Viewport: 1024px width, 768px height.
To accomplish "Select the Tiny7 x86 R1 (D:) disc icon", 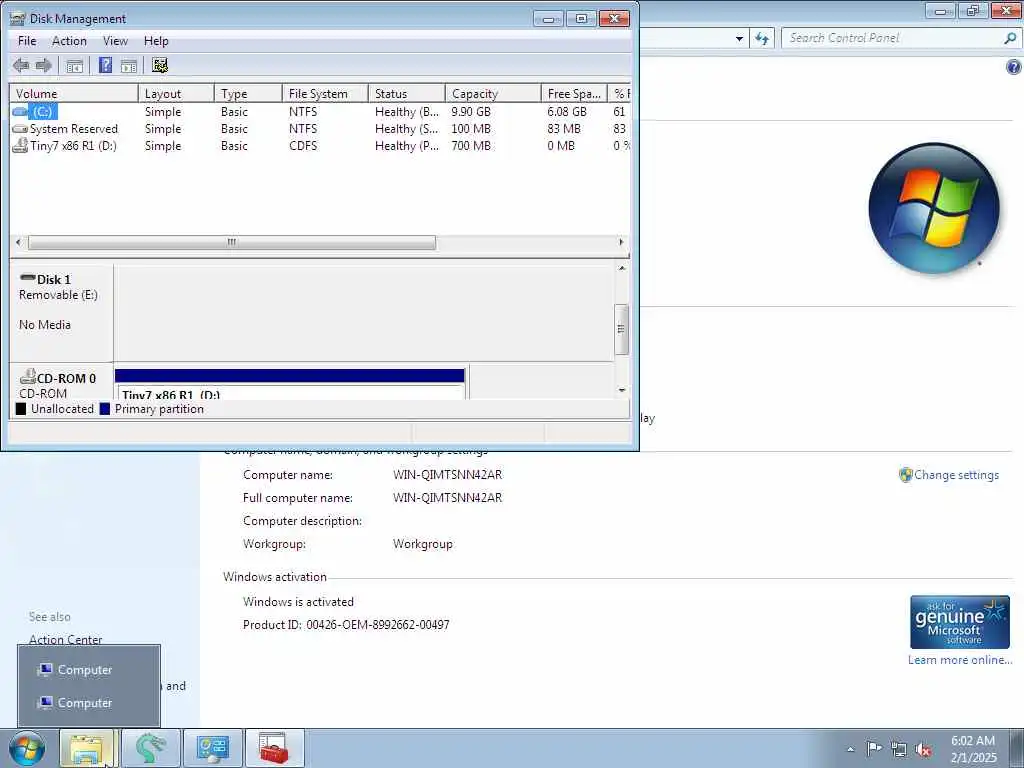I will point(20,145).
